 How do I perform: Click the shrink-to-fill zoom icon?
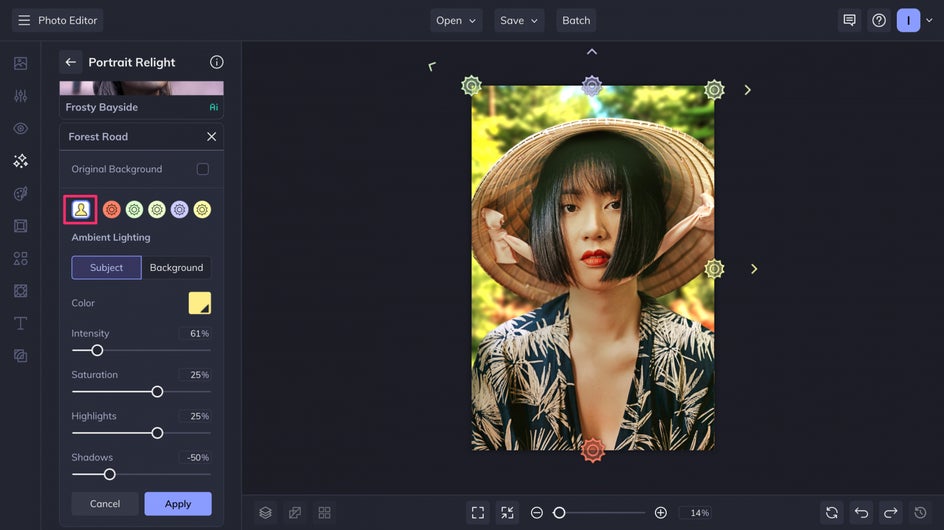point(508,513)
